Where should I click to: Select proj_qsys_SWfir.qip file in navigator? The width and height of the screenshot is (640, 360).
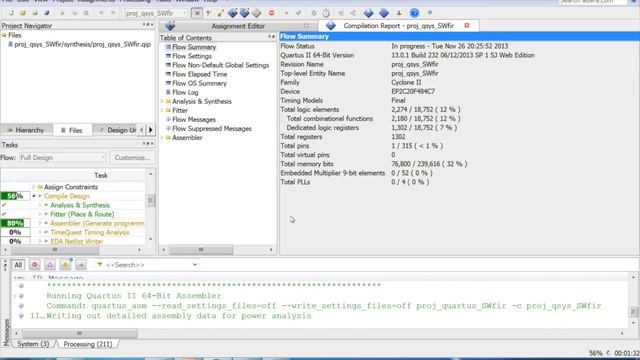coord(82,44)
